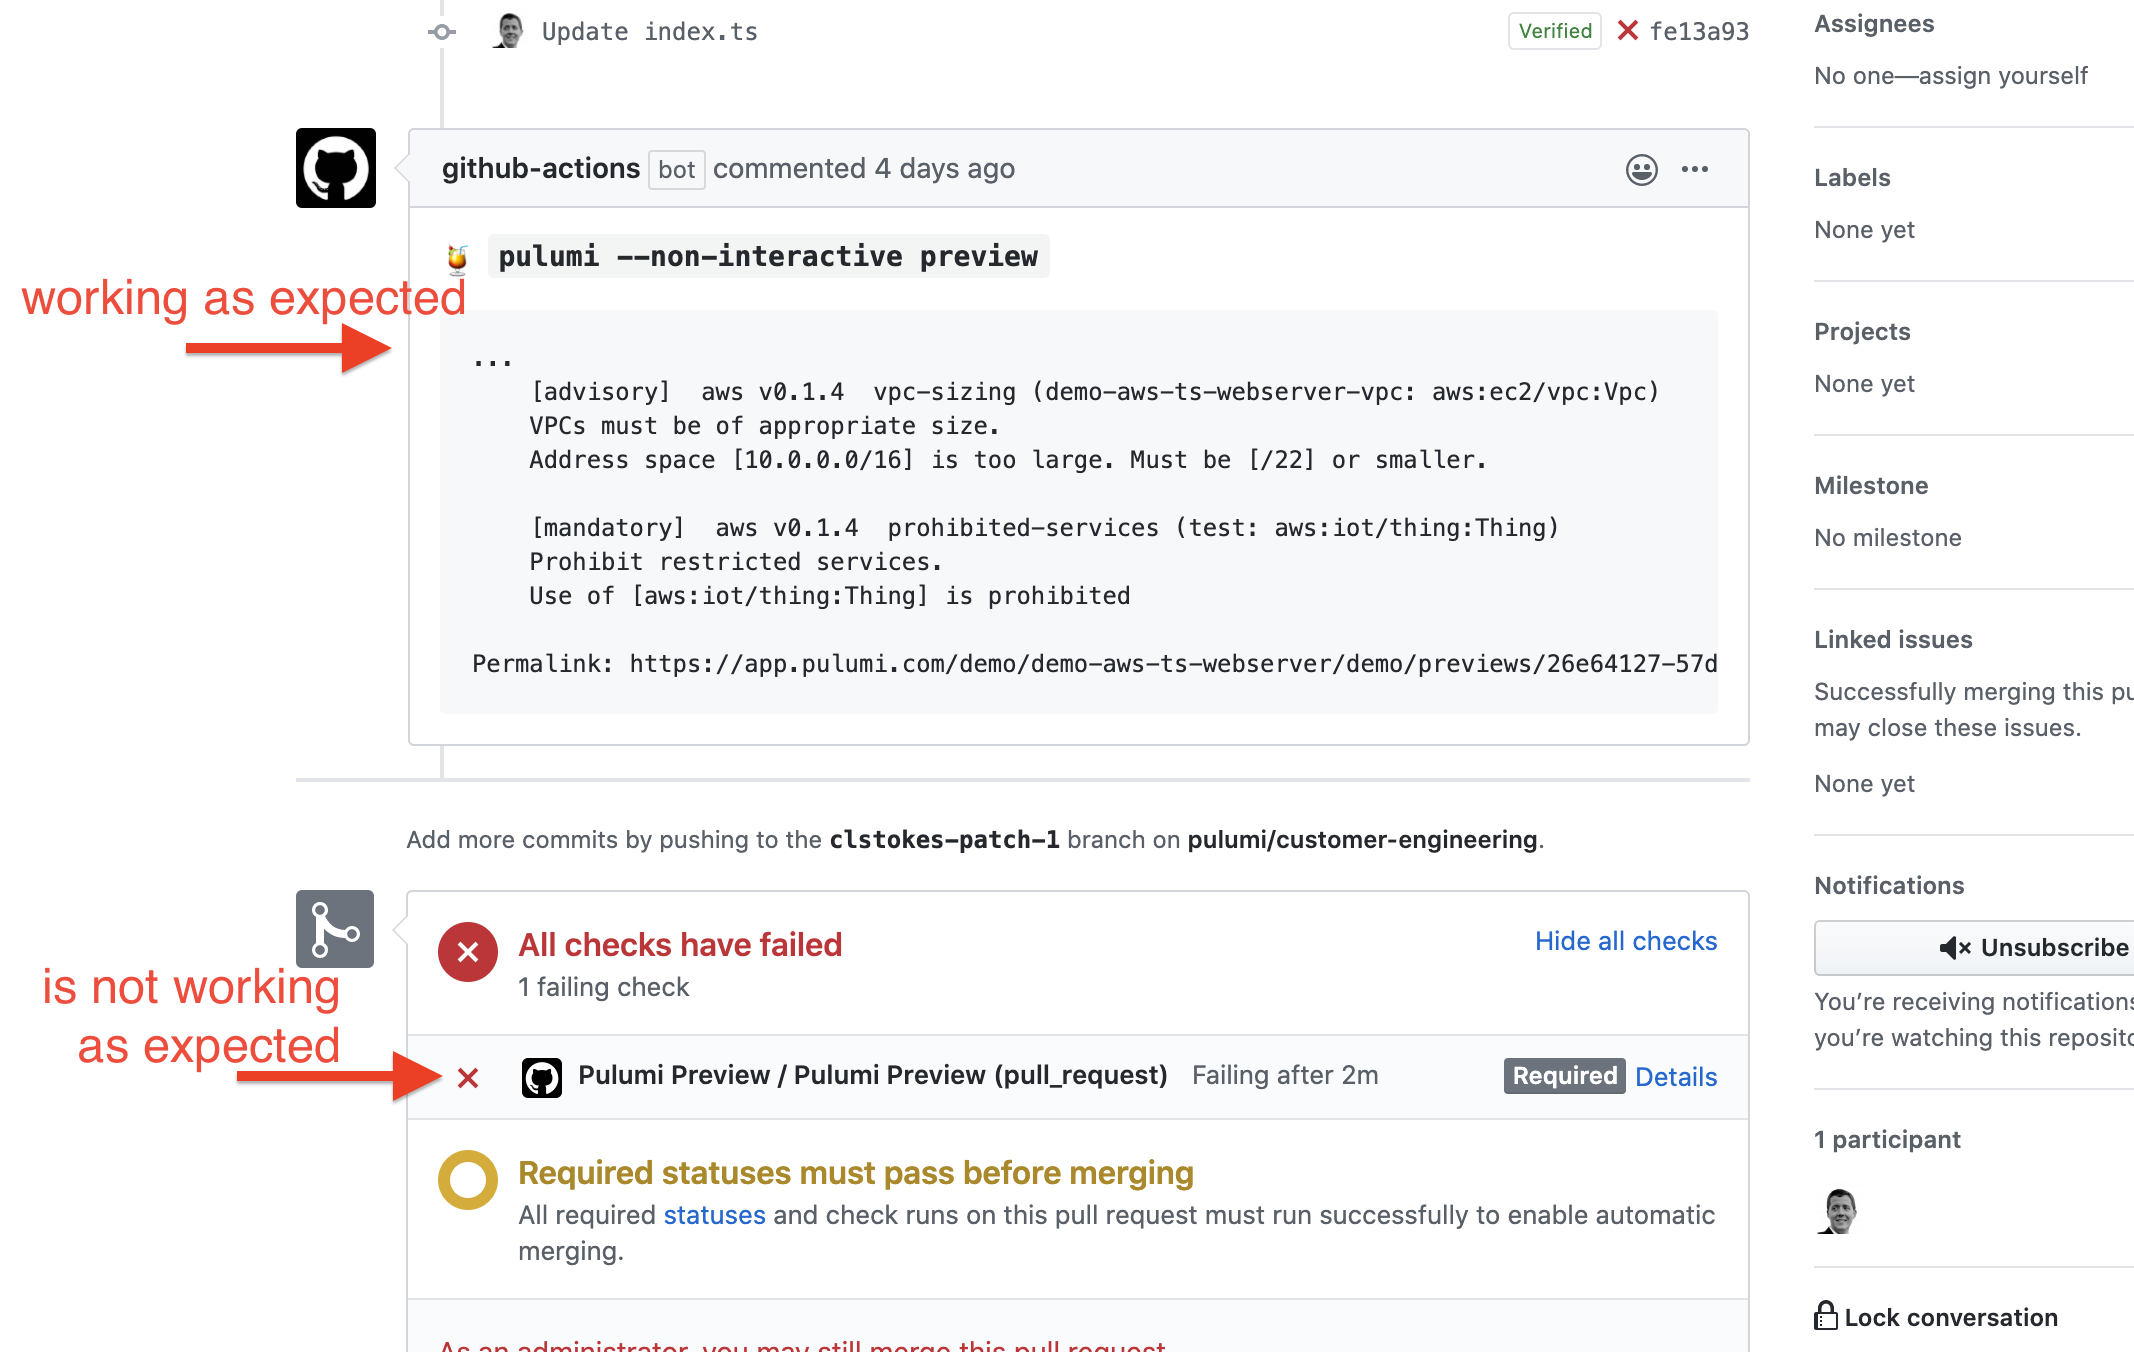This screenshot has height=1352, width=2134.
Task: Open the Update index.ts commit
Action: [x=650, y=32]
